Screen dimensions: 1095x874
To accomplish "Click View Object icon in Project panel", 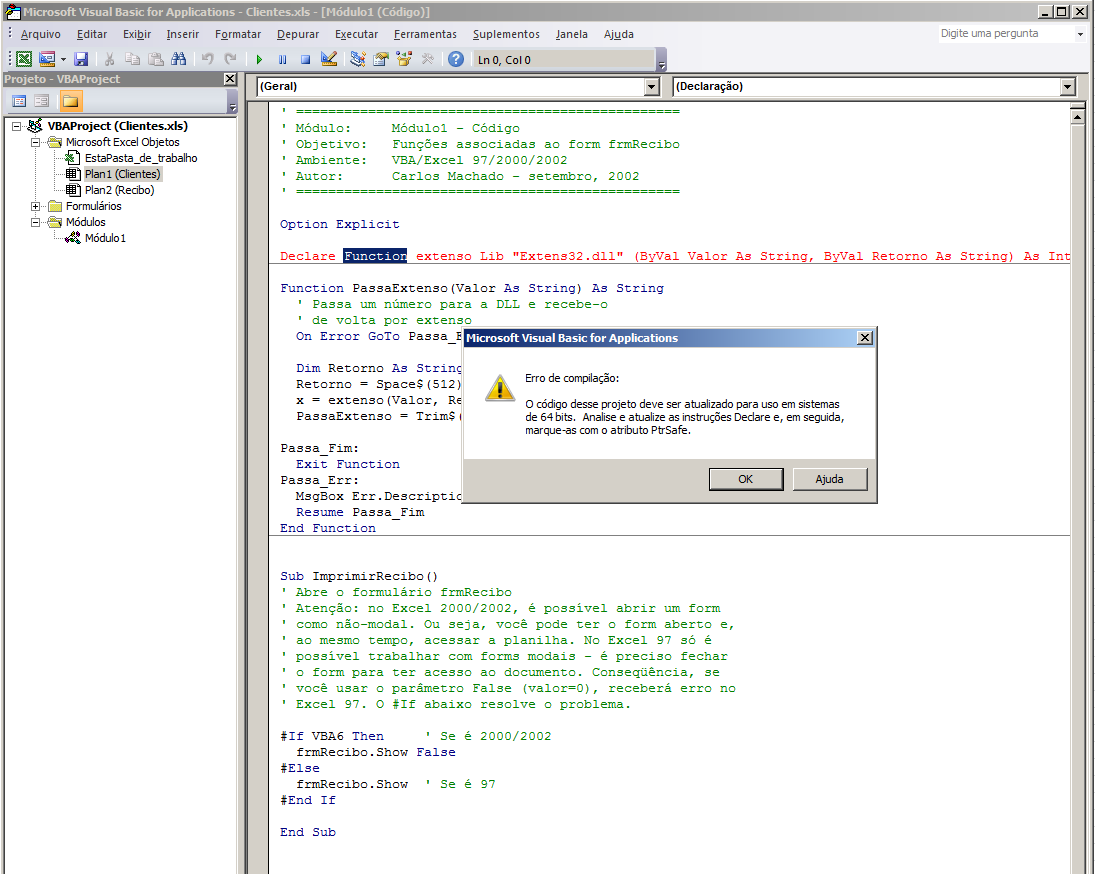I will (x=42, y=101).
